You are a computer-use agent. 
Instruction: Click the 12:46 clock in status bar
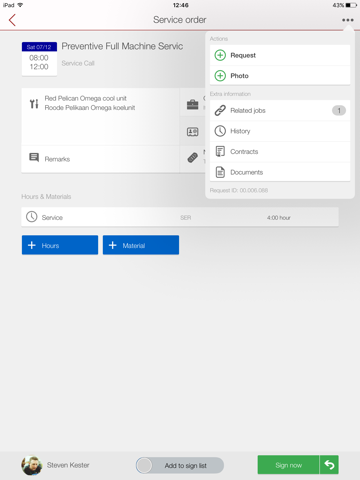[181, 5]
